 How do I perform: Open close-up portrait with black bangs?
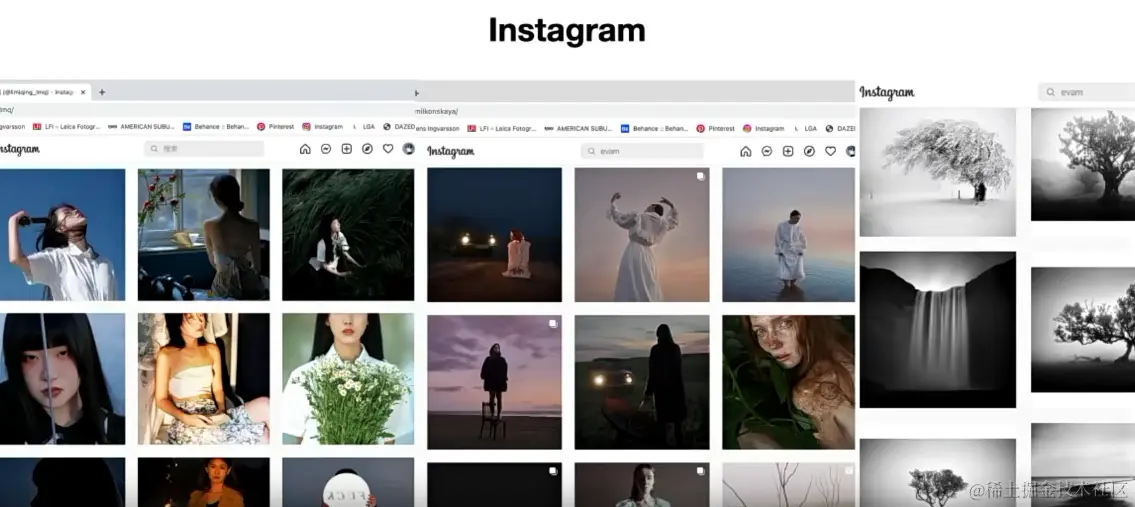point(62,379)
